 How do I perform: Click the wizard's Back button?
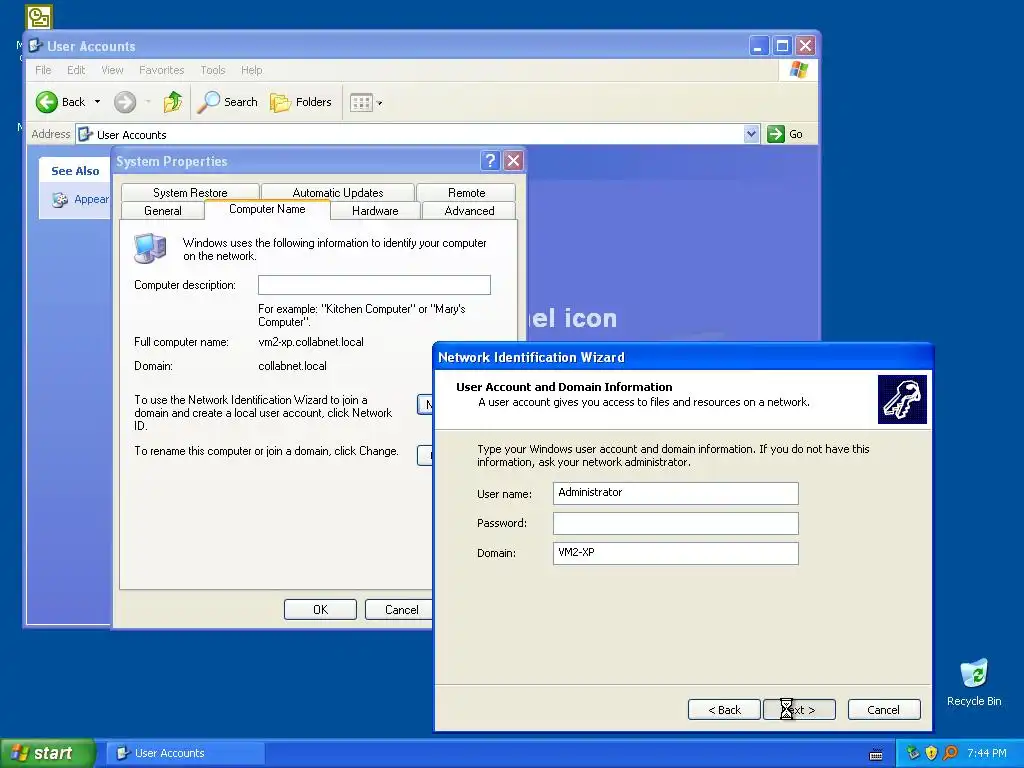tap(724, 710)
